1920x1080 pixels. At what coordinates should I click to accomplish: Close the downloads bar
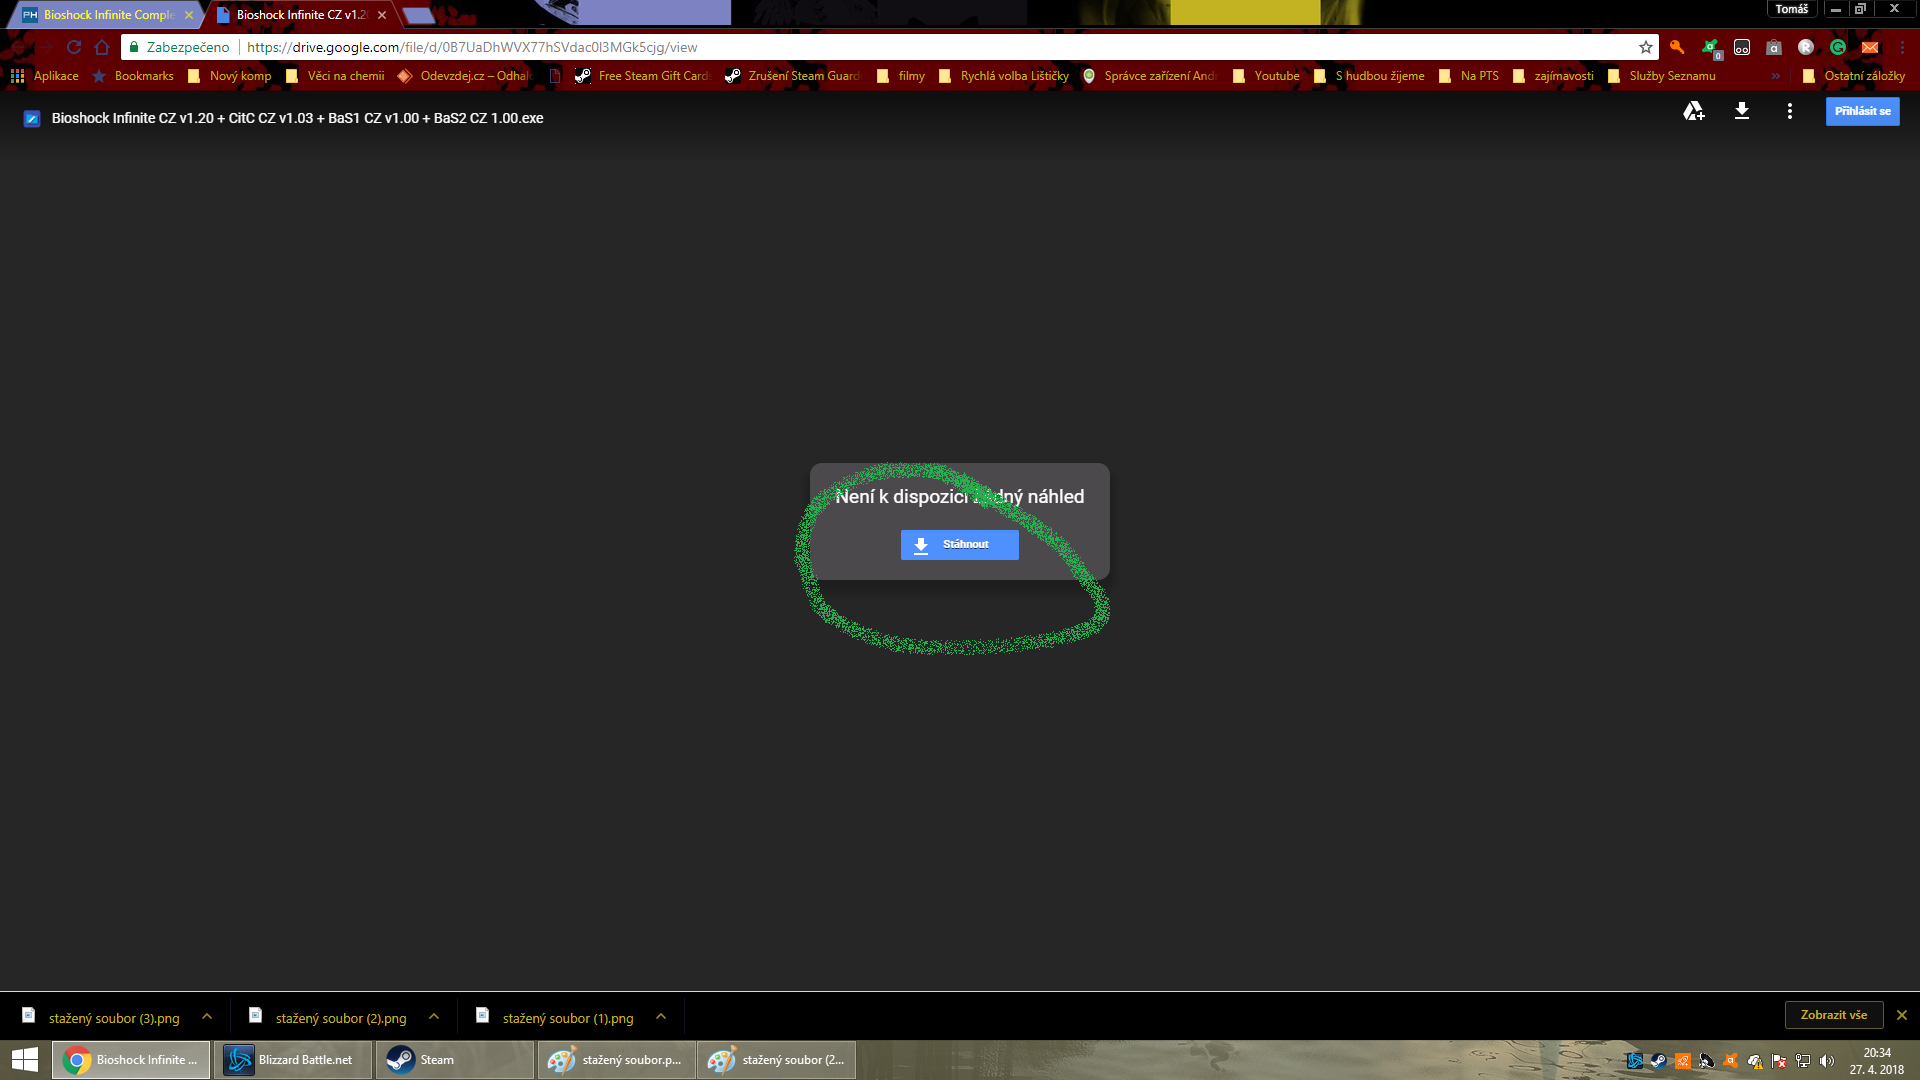point(1902,1015)
